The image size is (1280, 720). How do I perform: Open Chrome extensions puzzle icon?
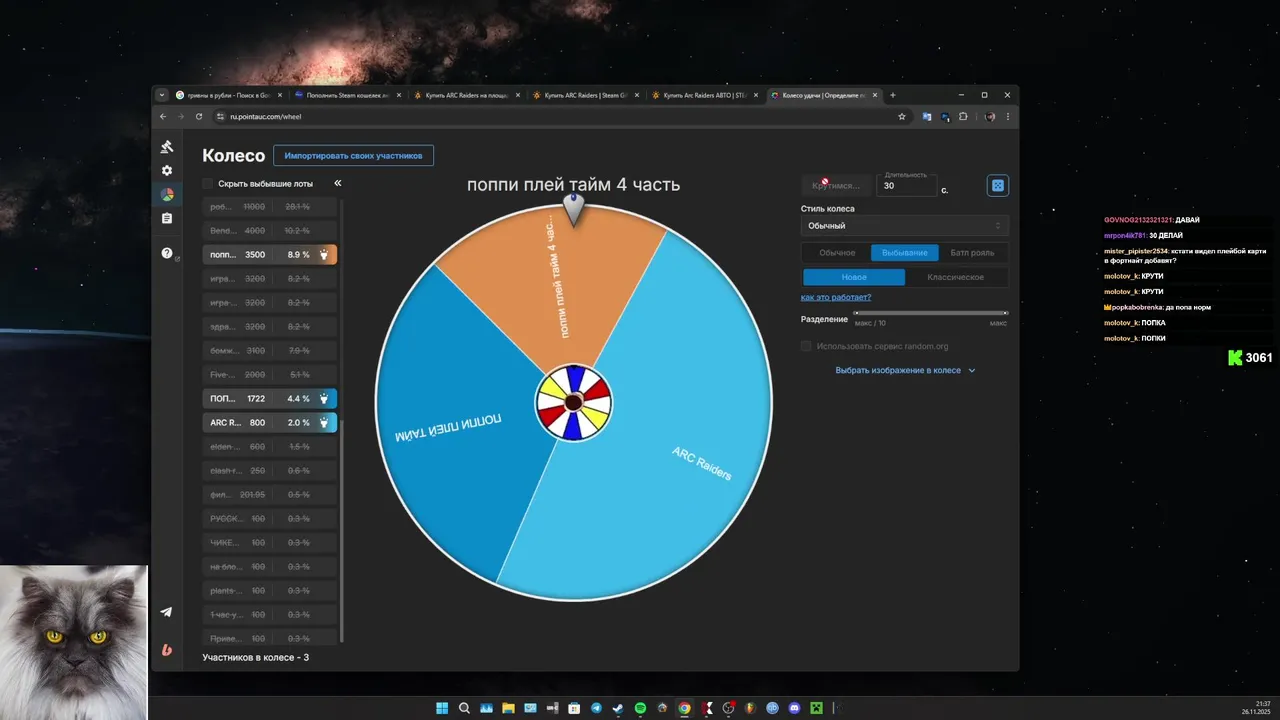963,116
